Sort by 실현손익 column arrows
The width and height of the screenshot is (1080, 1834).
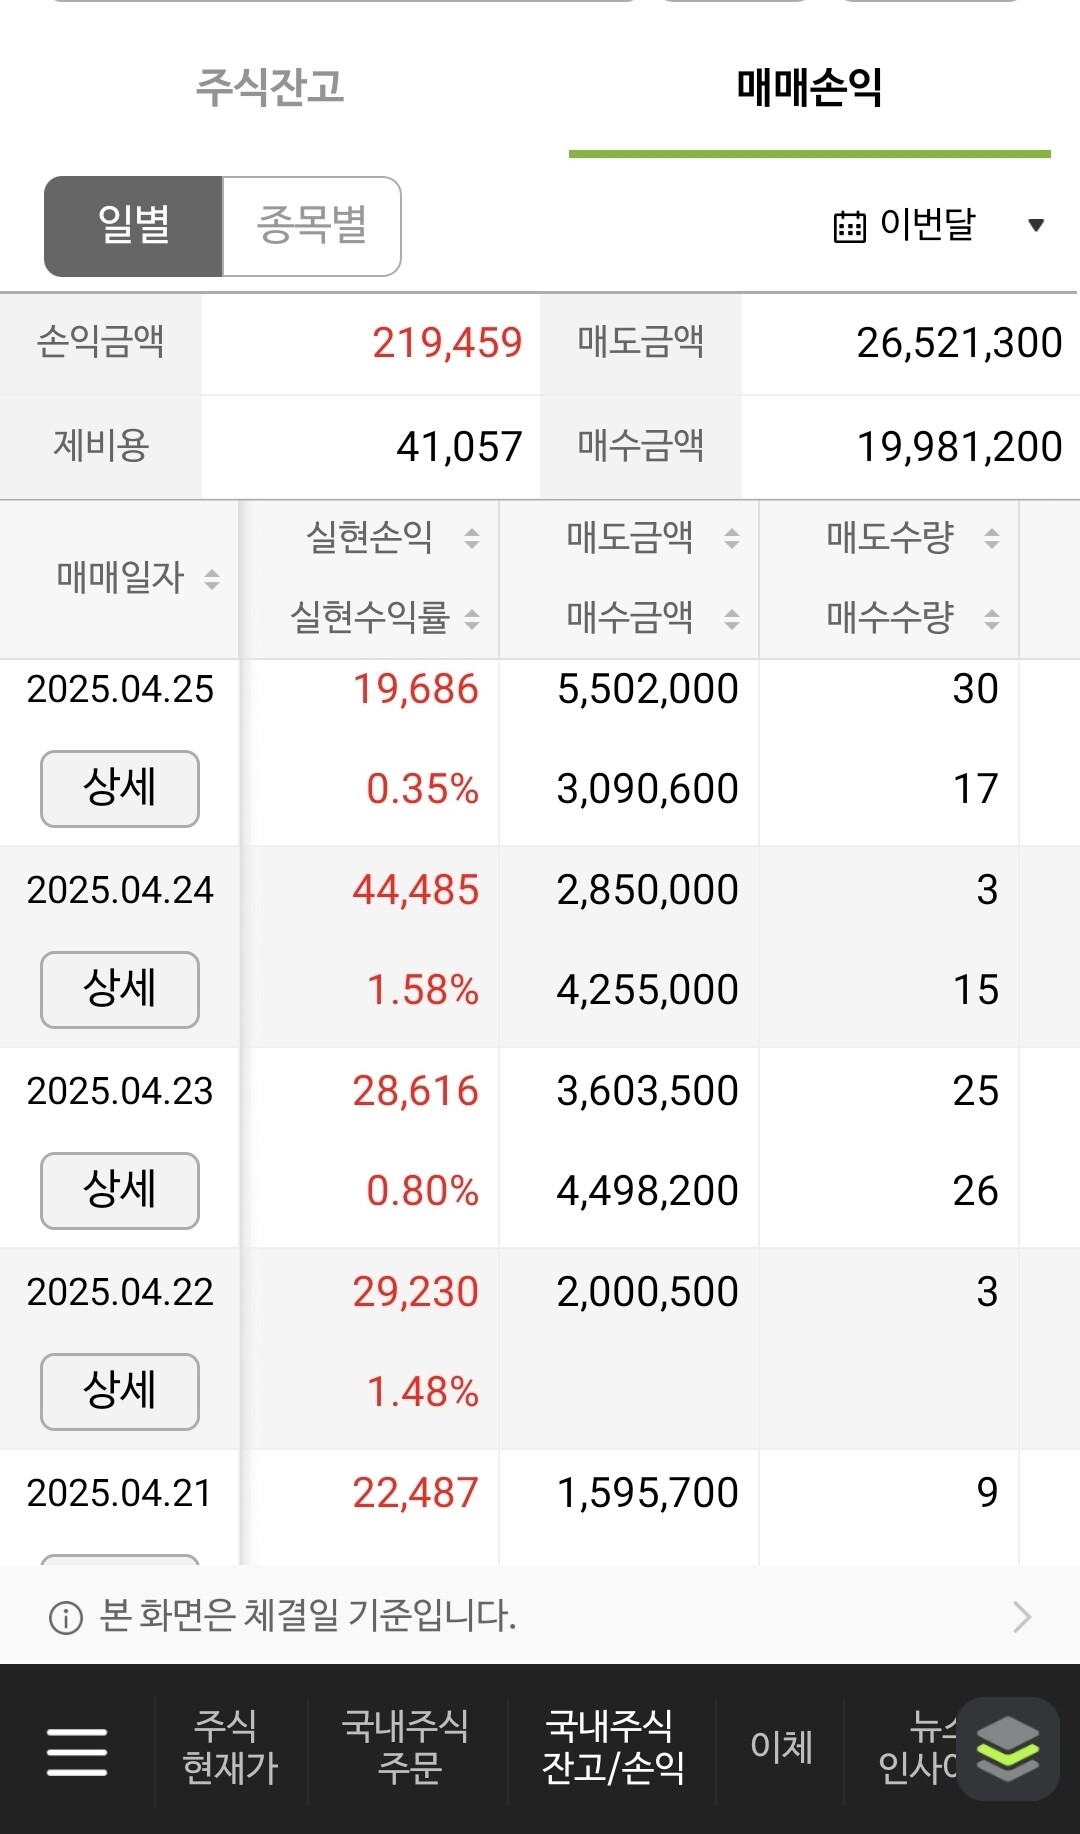472,538
